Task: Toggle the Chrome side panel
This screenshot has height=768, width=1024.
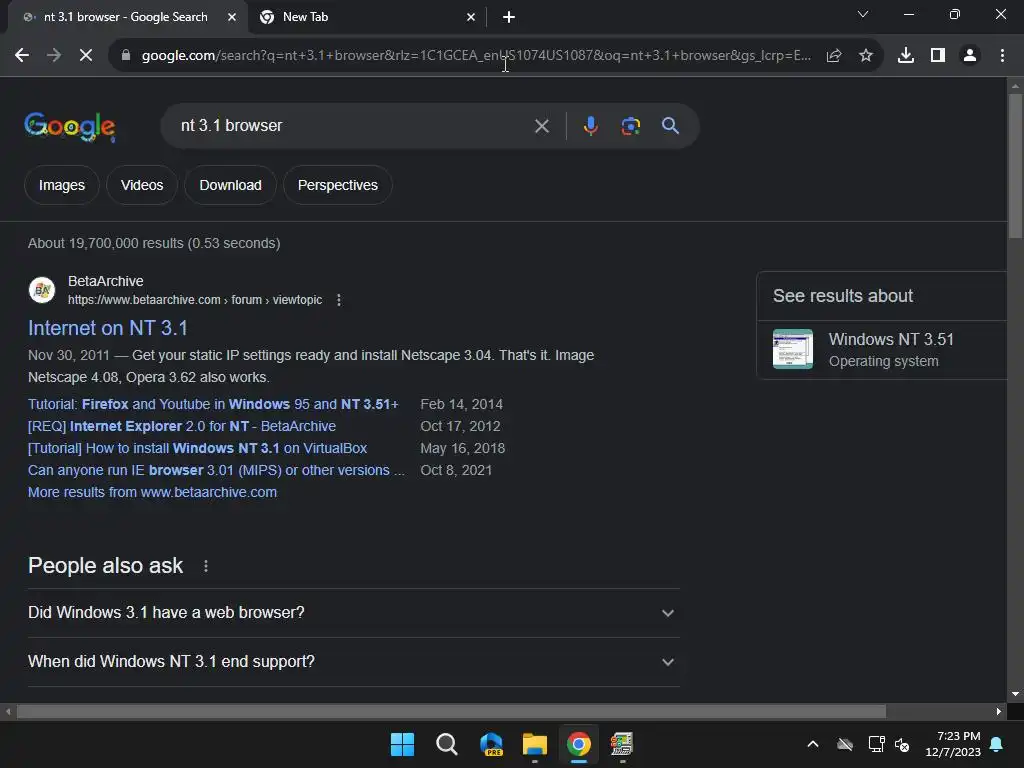Action: pos(938,56)
